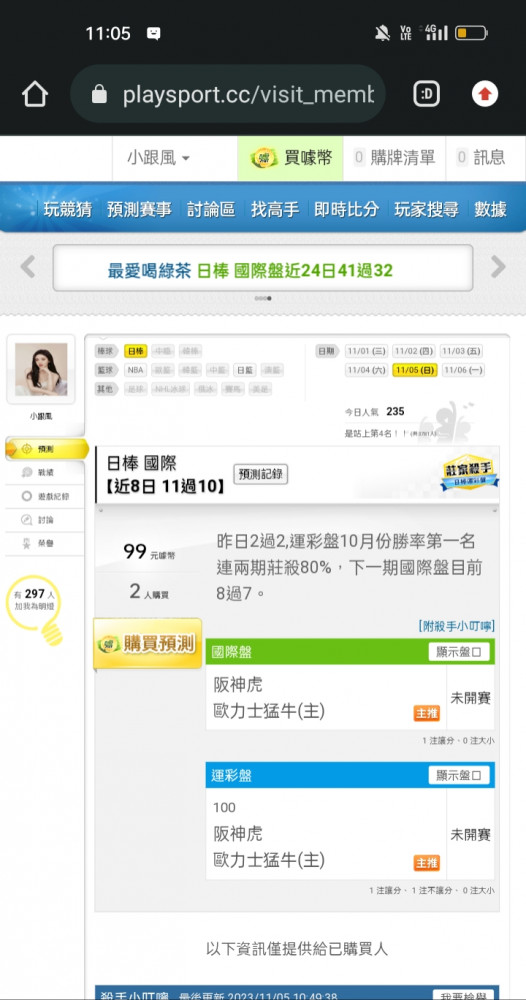The height and width of the screenshot is (1000, 526).
Task: Expand the 小跟風 account dropdown
Action: coord(159,158)
